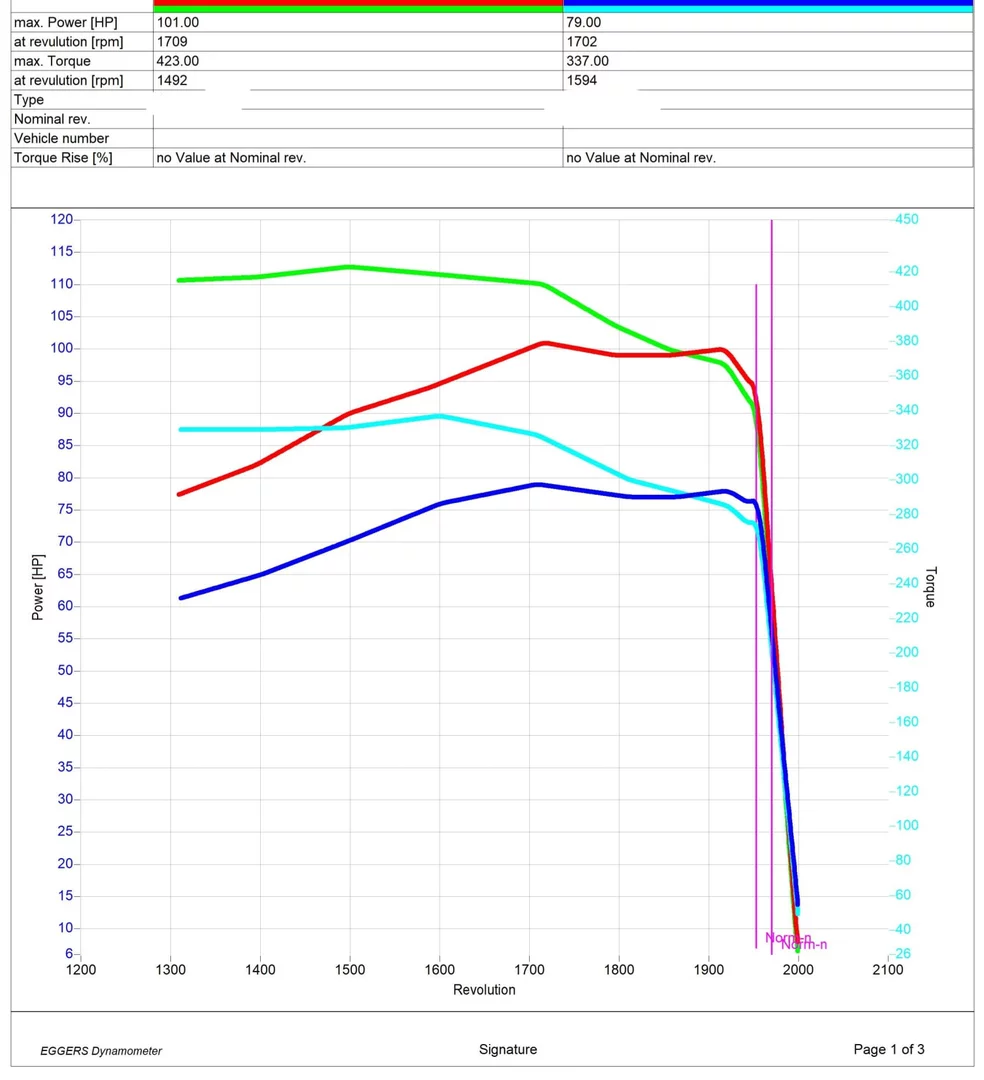The width and height of the screenshot is (984, 1080).
Task: Click the Type row label
Action: click(x=29, y=100)
